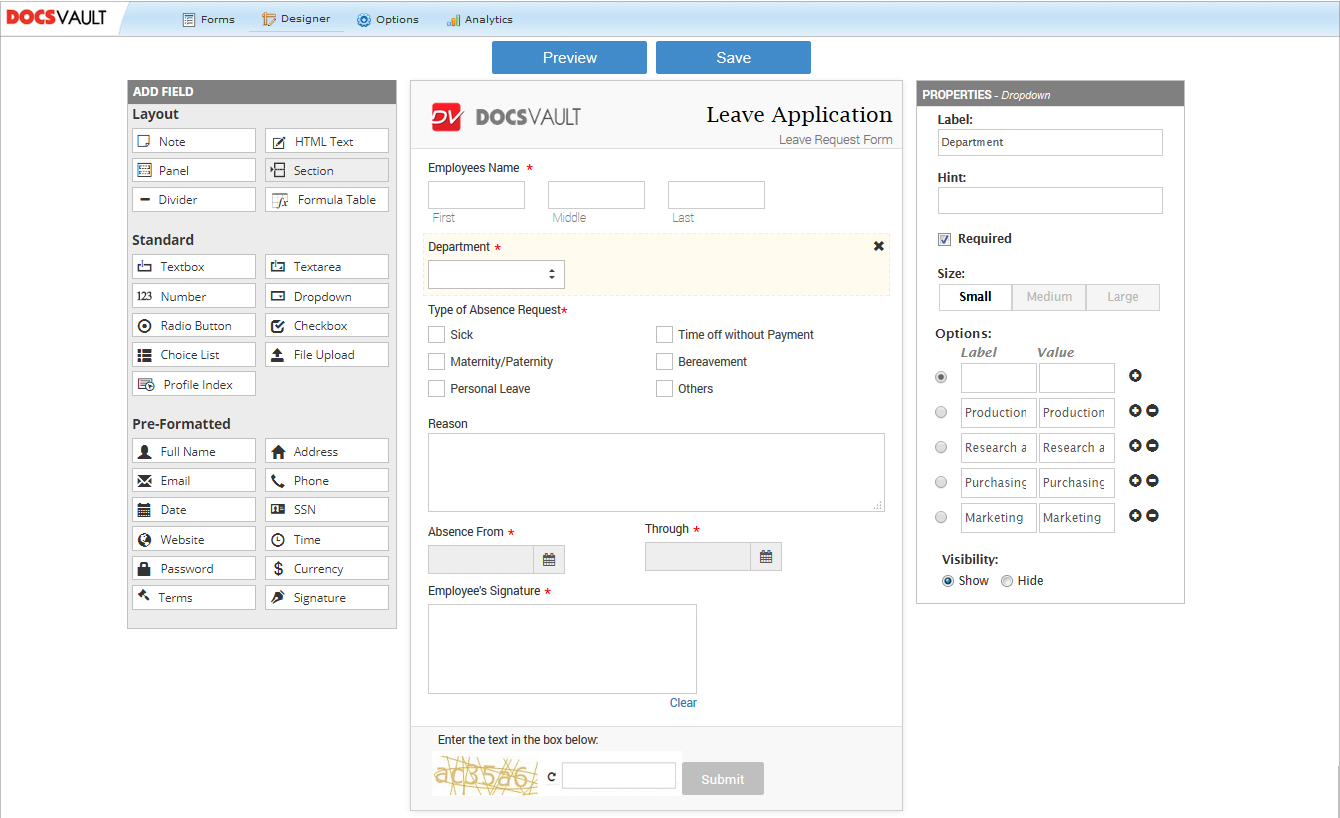
Task: Choose Medium size for dropdown
Action: point(1049,297)
